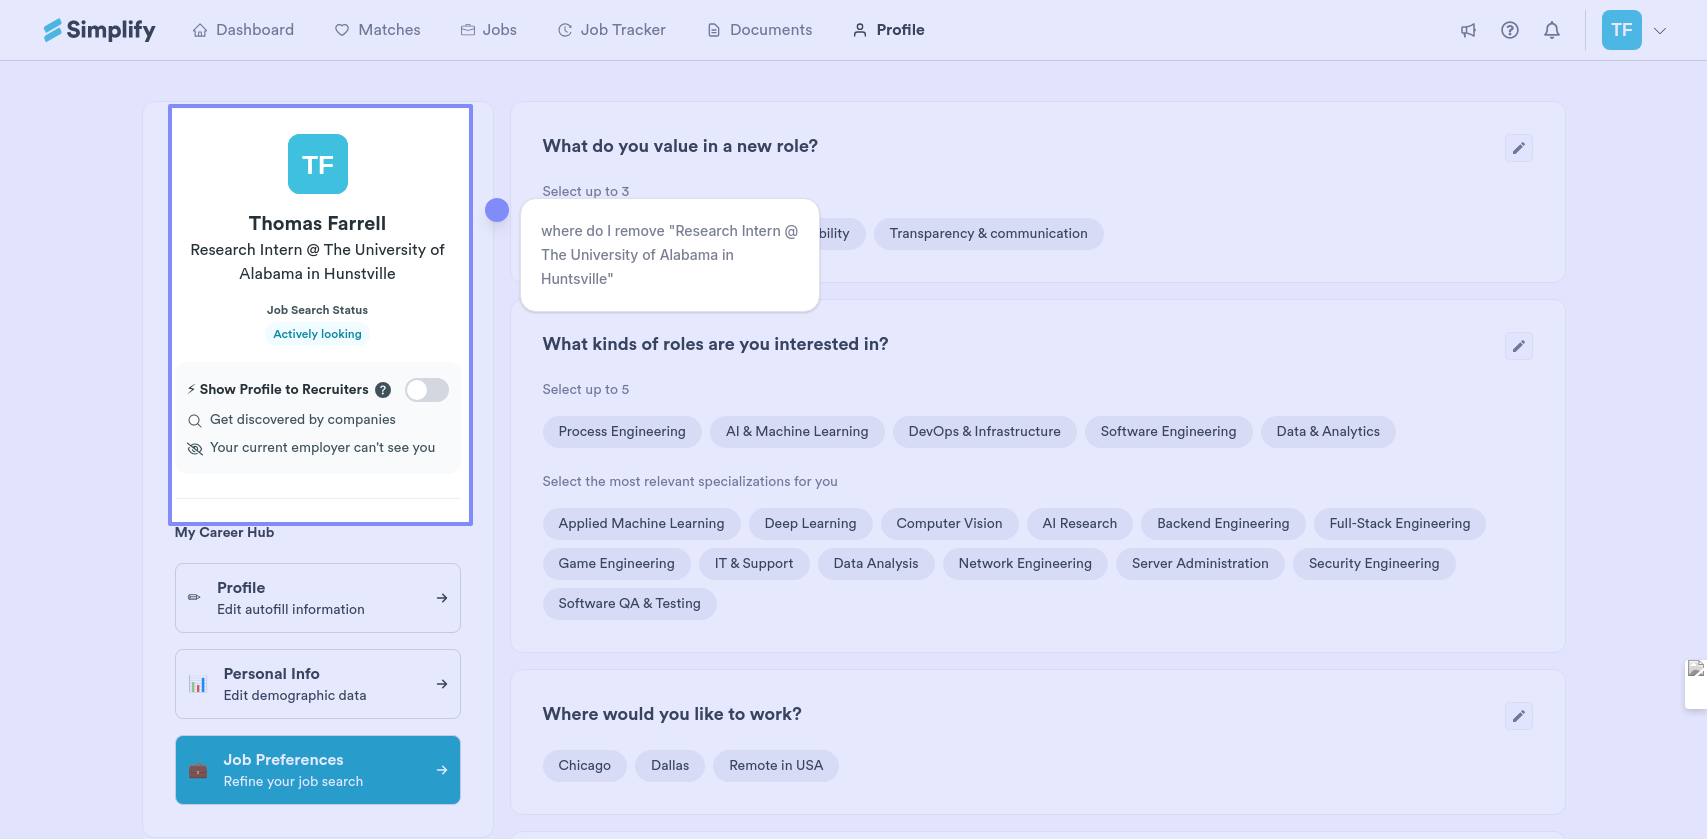Select the Remote in USA location chip
1707x839 pixels.
[776, 766]
